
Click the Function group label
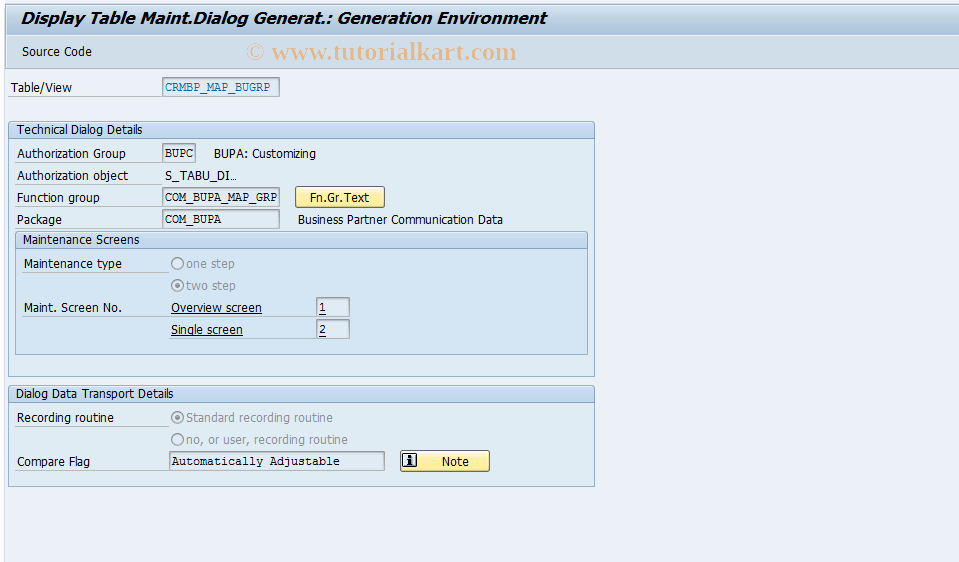[x=58, y=198]
